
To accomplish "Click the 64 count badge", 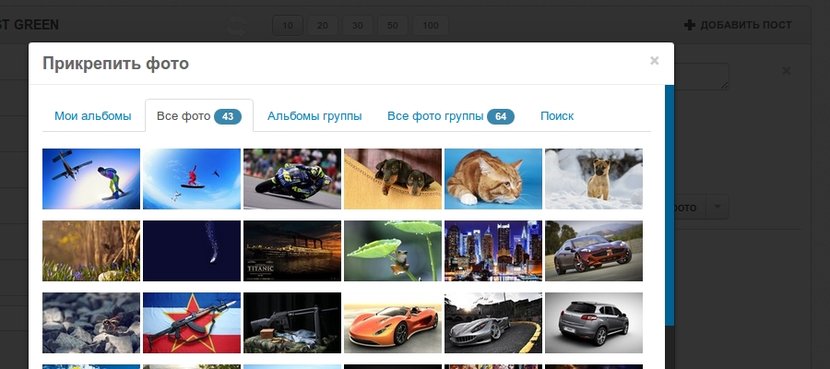I will [x=500, y=116].
